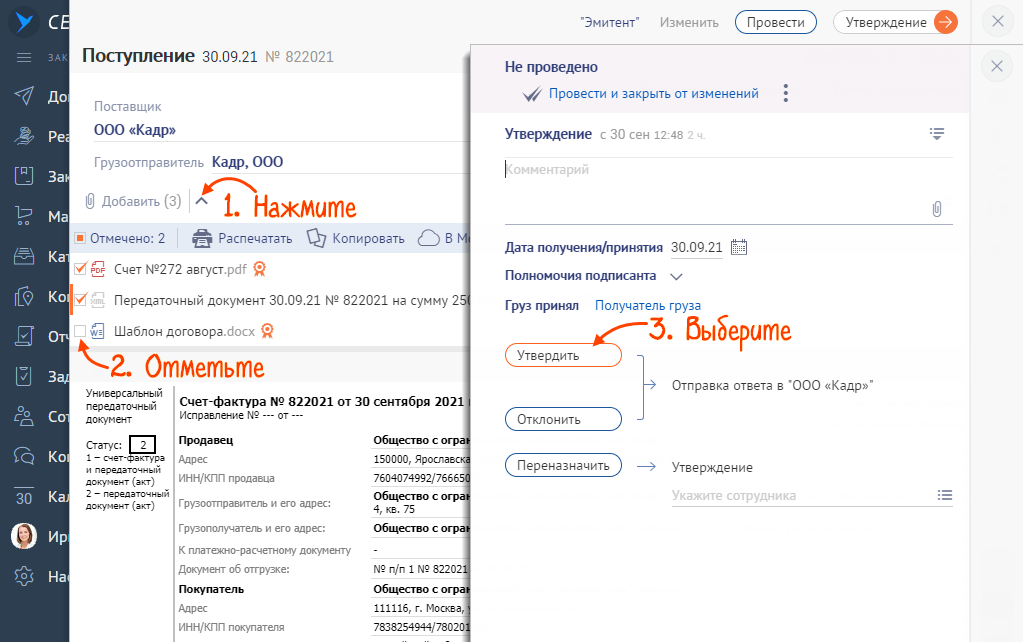
Task: Click the Утвердить button
Action: (x=563, y=355)
